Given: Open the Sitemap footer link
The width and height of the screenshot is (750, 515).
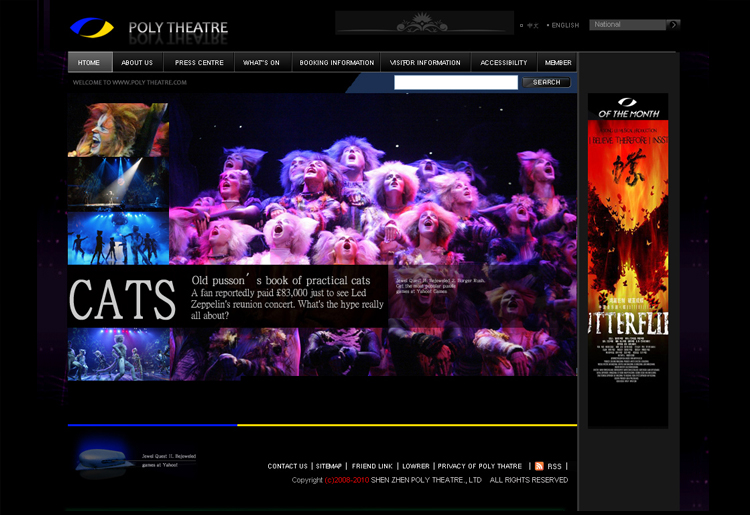Looking at the screenshot, I should coord(329,466).
